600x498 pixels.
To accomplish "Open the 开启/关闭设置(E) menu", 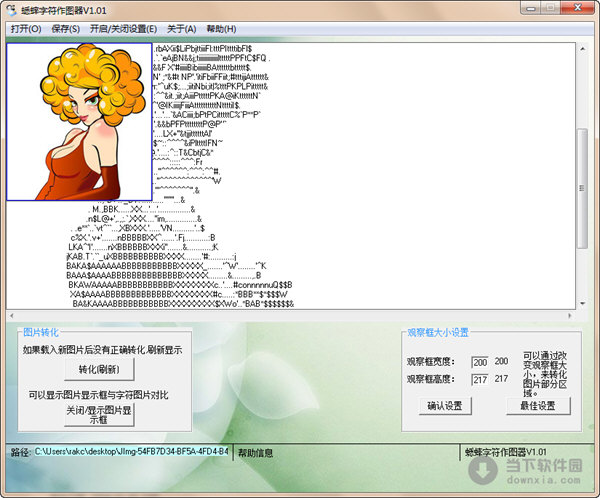I will point(123,29).
